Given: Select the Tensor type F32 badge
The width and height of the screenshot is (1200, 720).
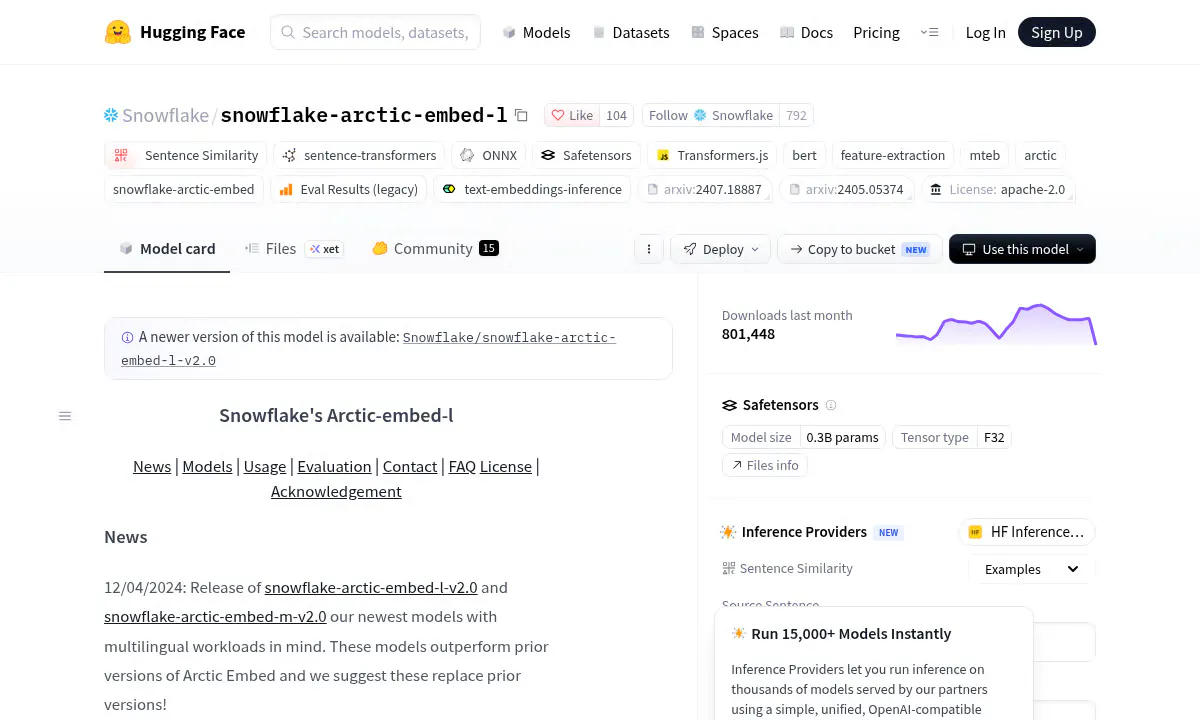Looking at the screenshot, I should (x=951, y=437).
